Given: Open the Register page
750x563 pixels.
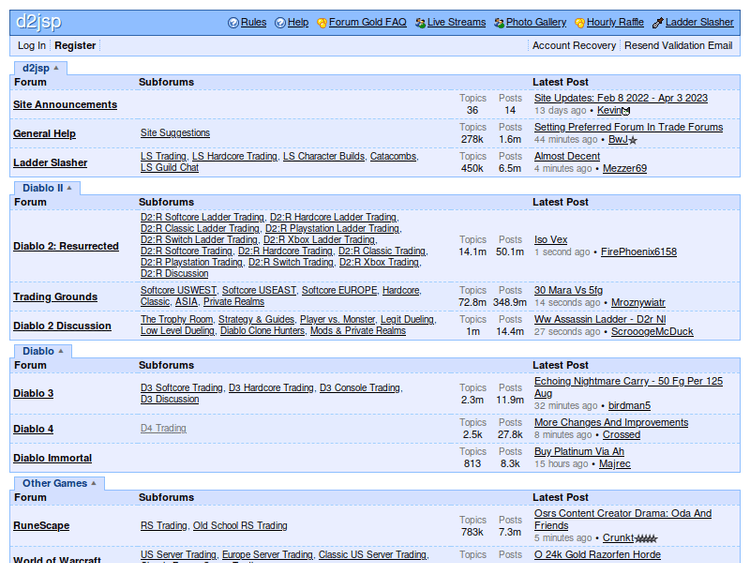Looking at the screenshot, I should tap(75, 46).
